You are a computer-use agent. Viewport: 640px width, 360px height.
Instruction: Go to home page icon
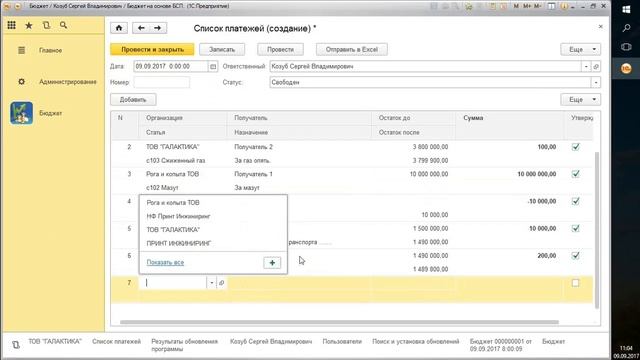point(119,28)
